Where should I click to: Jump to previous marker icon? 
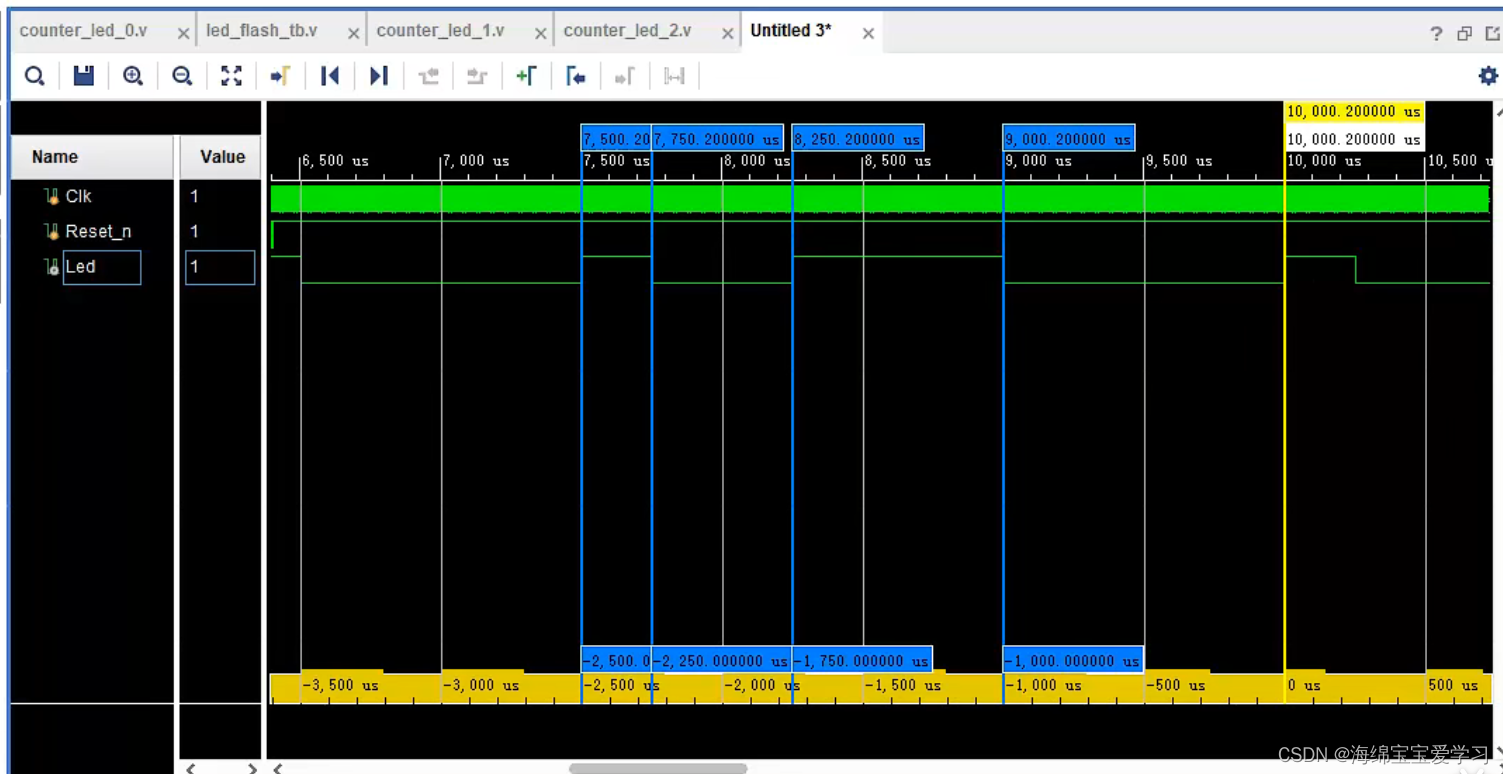(575, 76)
